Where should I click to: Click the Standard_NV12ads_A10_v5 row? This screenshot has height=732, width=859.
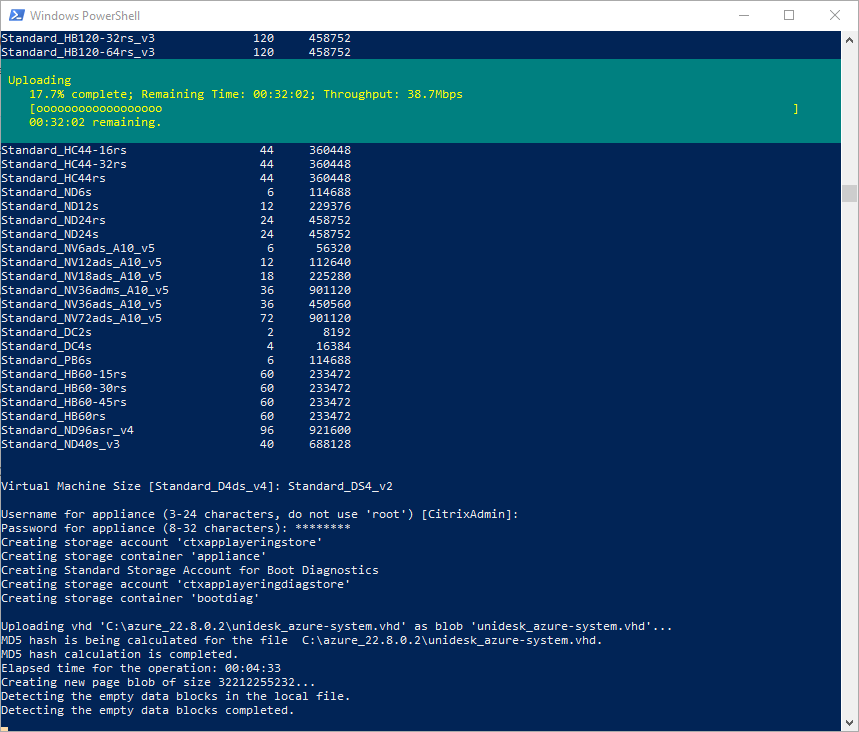click(176, 262)
